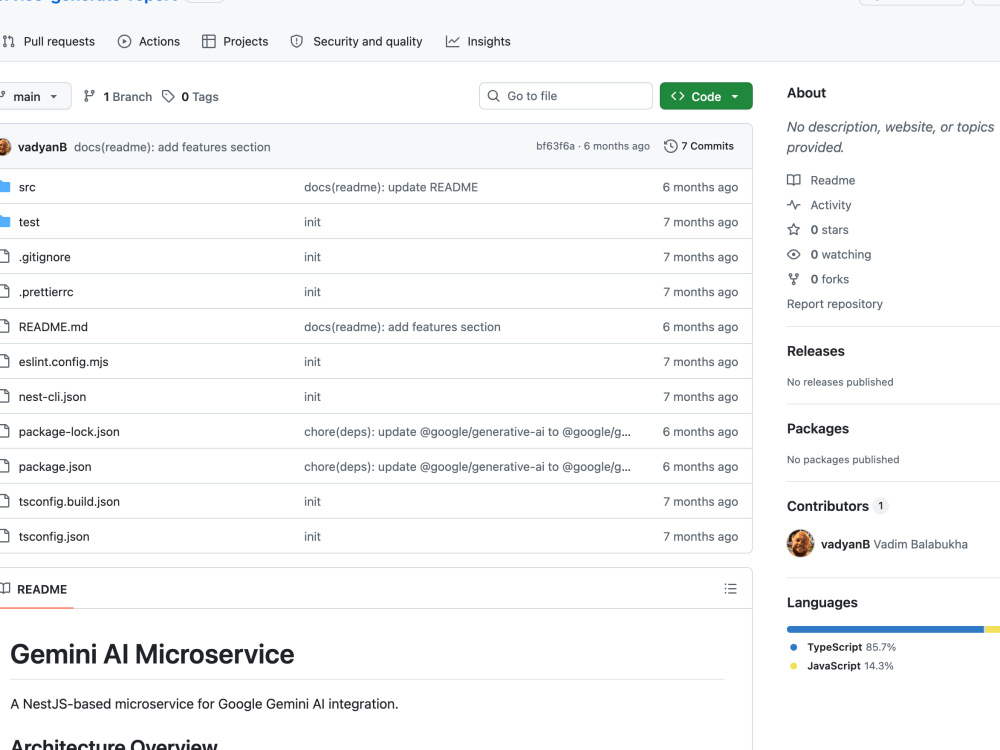Open the nest-cli.json file

[x=52, y=397]
